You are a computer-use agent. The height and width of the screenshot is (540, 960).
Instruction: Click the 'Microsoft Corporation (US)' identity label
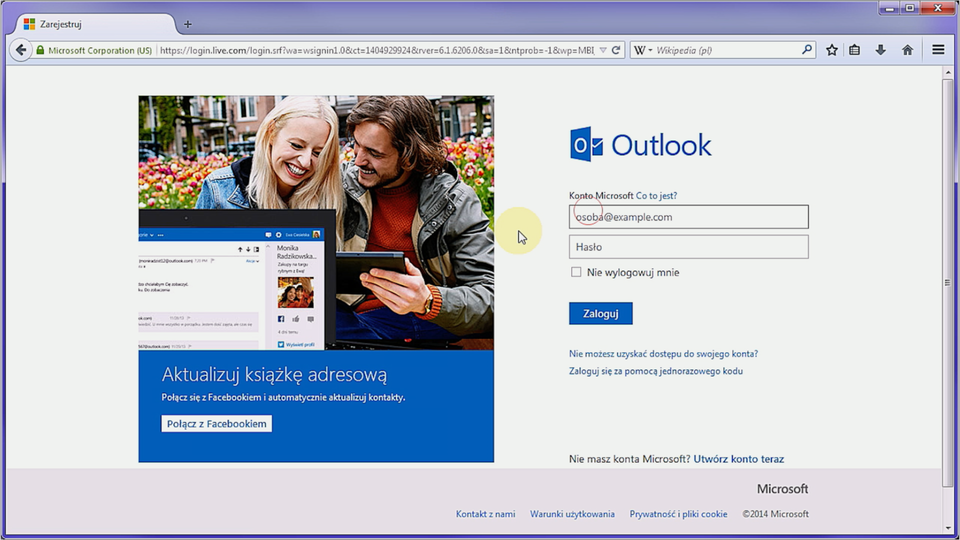100,50
